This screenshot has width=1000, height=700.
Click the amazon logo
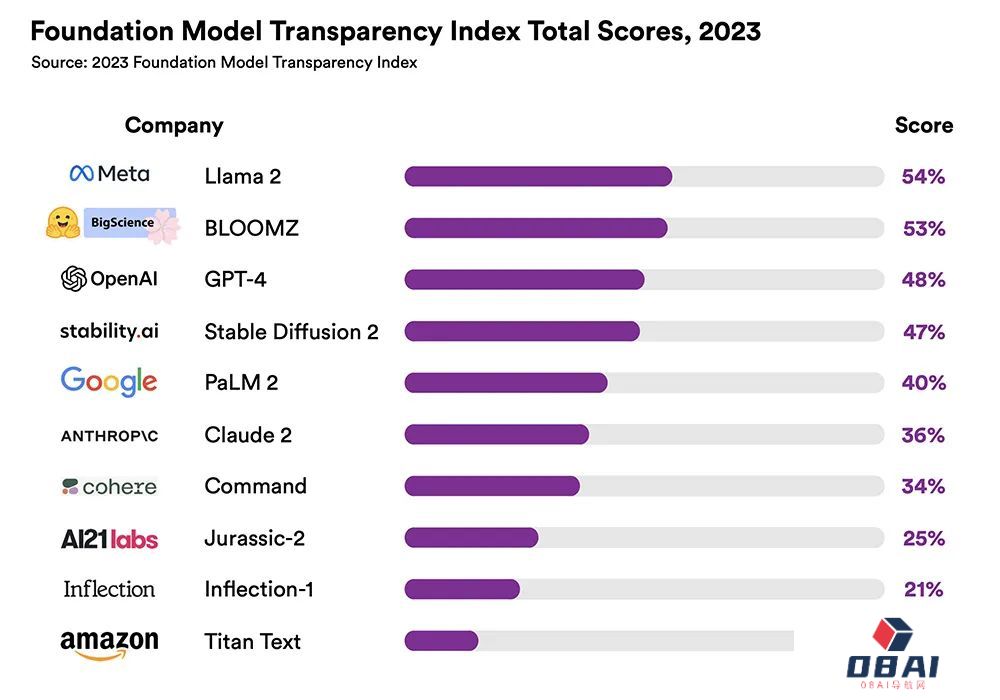pyautogui.click(x=109, y=642)
